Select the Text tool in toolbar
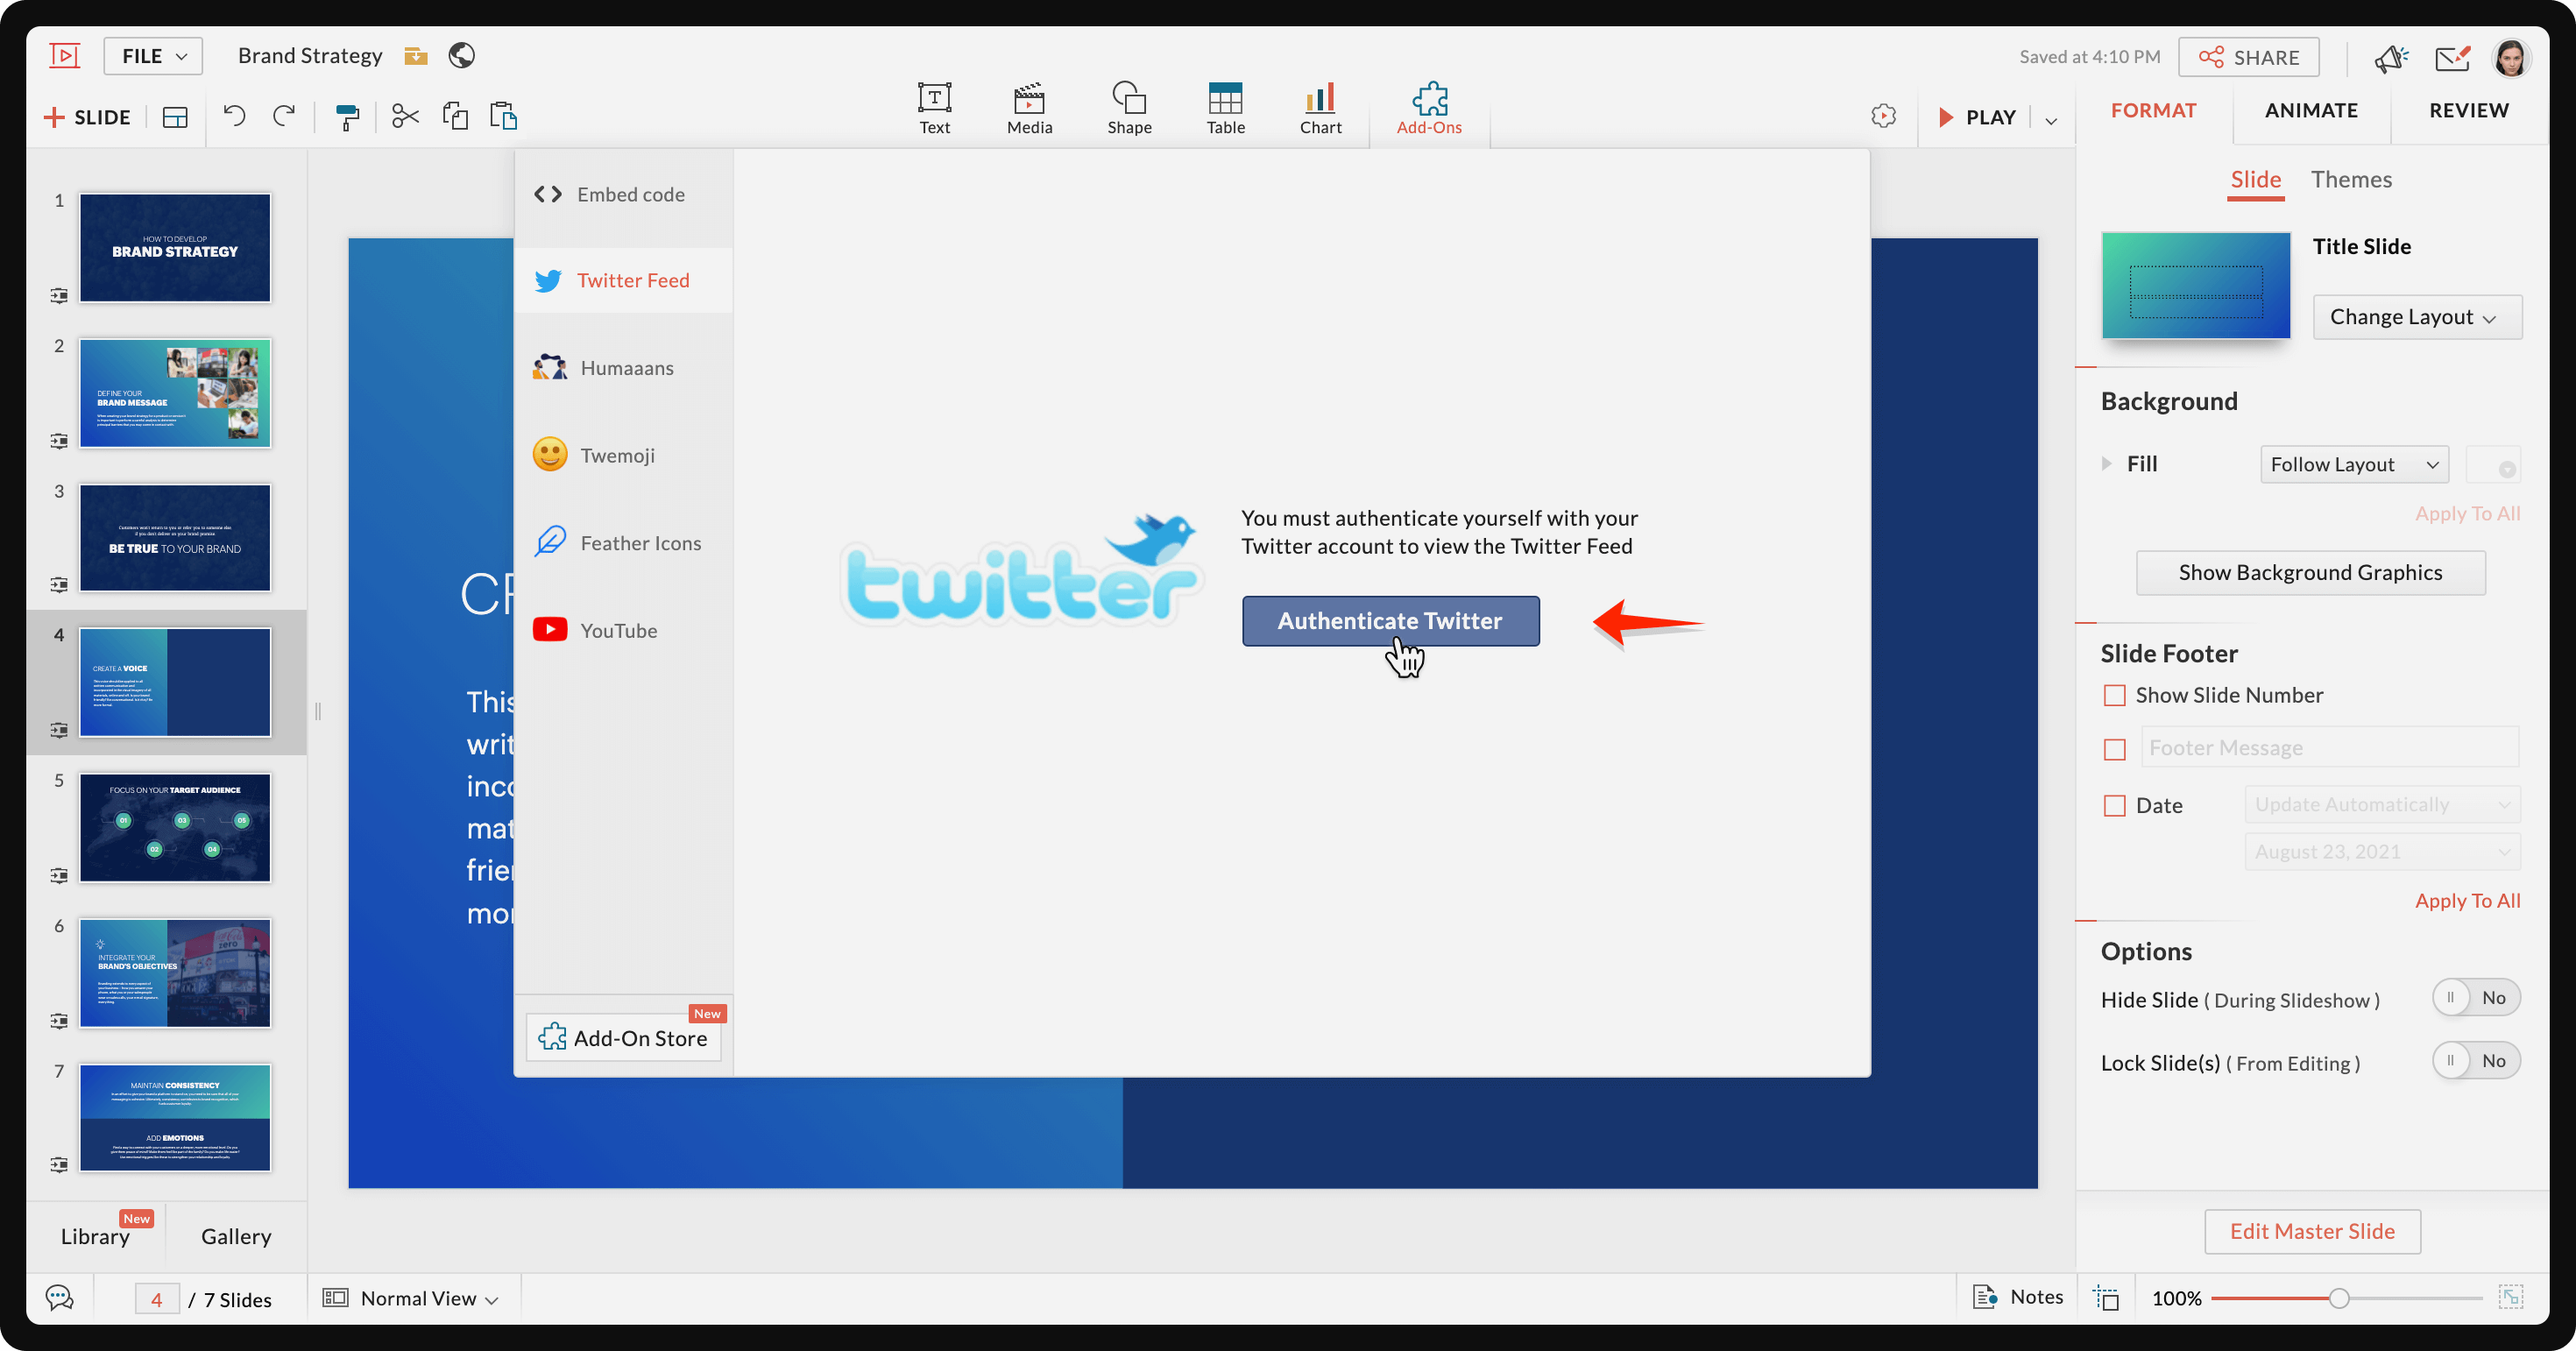 [x=934, y=106]
